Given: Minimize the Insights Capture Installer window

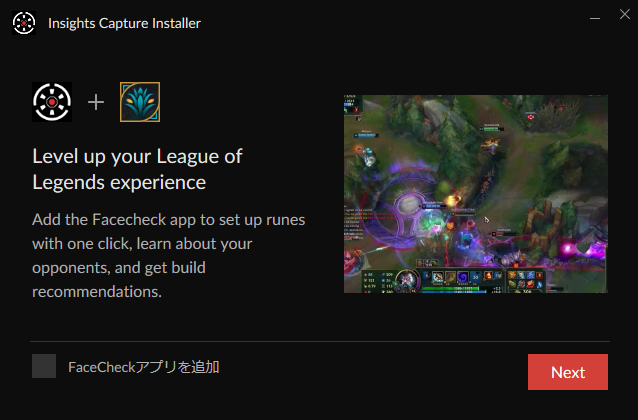Looking at the screenshot, I should coord(595,18).
